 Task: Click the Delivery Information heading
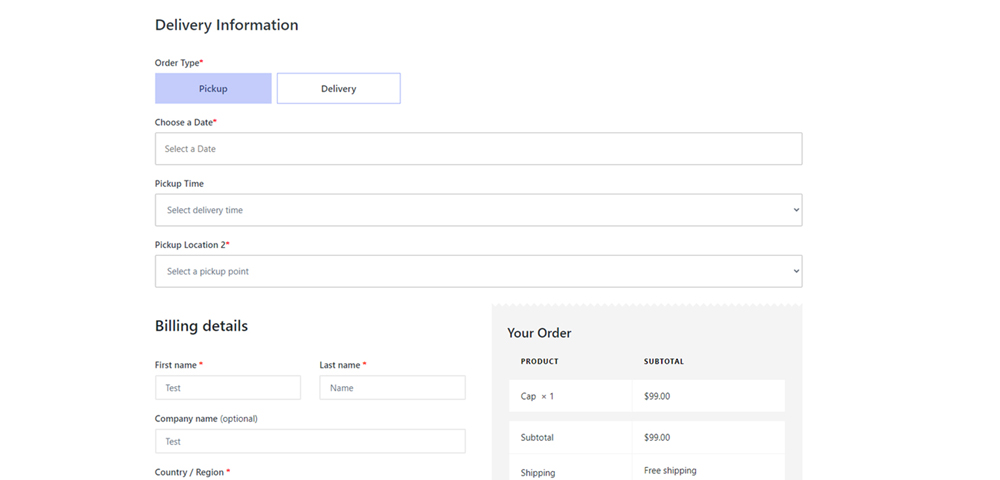226,25
